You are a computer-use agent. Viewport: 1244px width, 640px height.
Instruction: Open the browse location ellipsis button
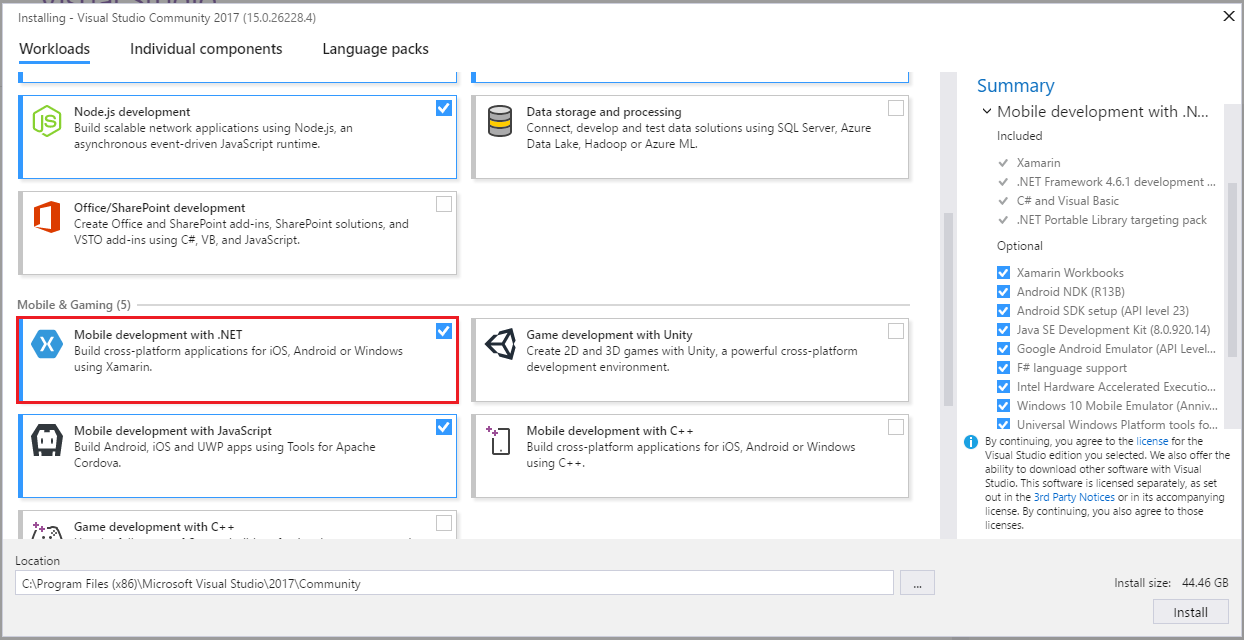tap(917, 583)
